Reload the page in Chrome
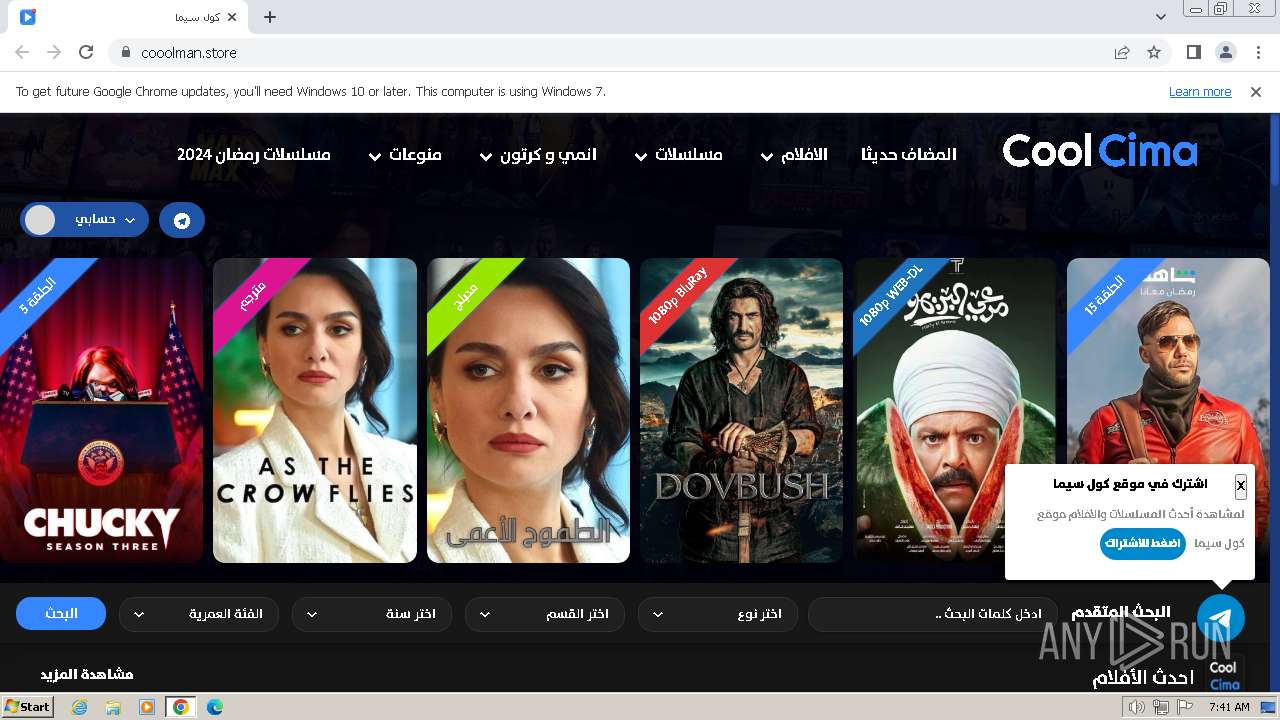This screenshot has width=1280, height=720. coord(86,52)
